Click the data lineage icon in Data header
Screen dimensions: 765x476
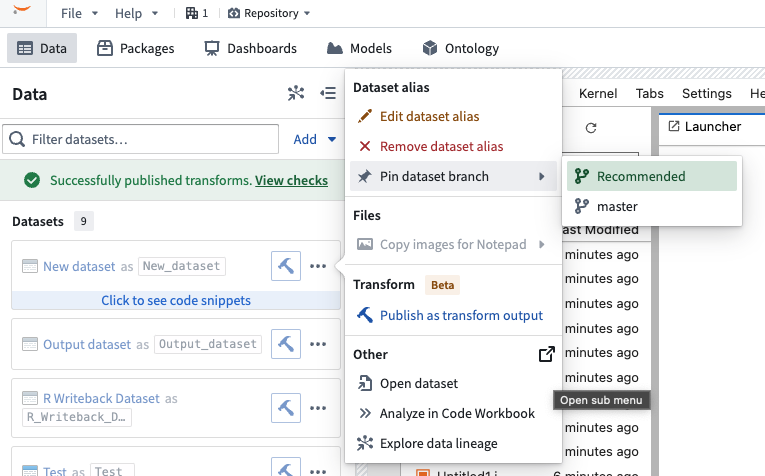click(x=296, y=93)
